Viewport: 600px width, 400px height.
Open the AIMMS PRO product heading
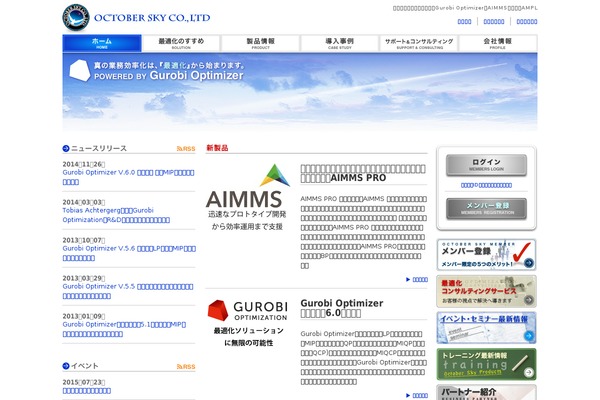coord(363,173)
